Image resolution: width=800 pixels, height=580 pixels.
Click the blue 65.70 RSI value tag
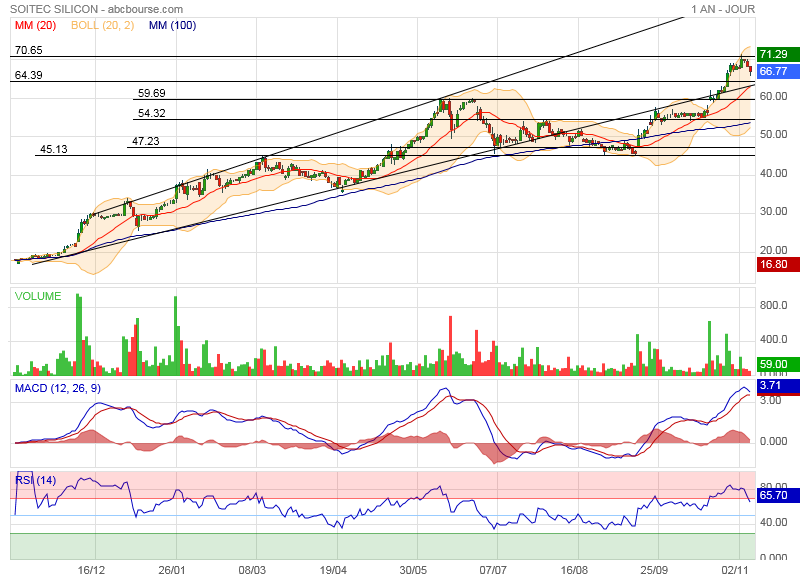click(x=778, y=495)
